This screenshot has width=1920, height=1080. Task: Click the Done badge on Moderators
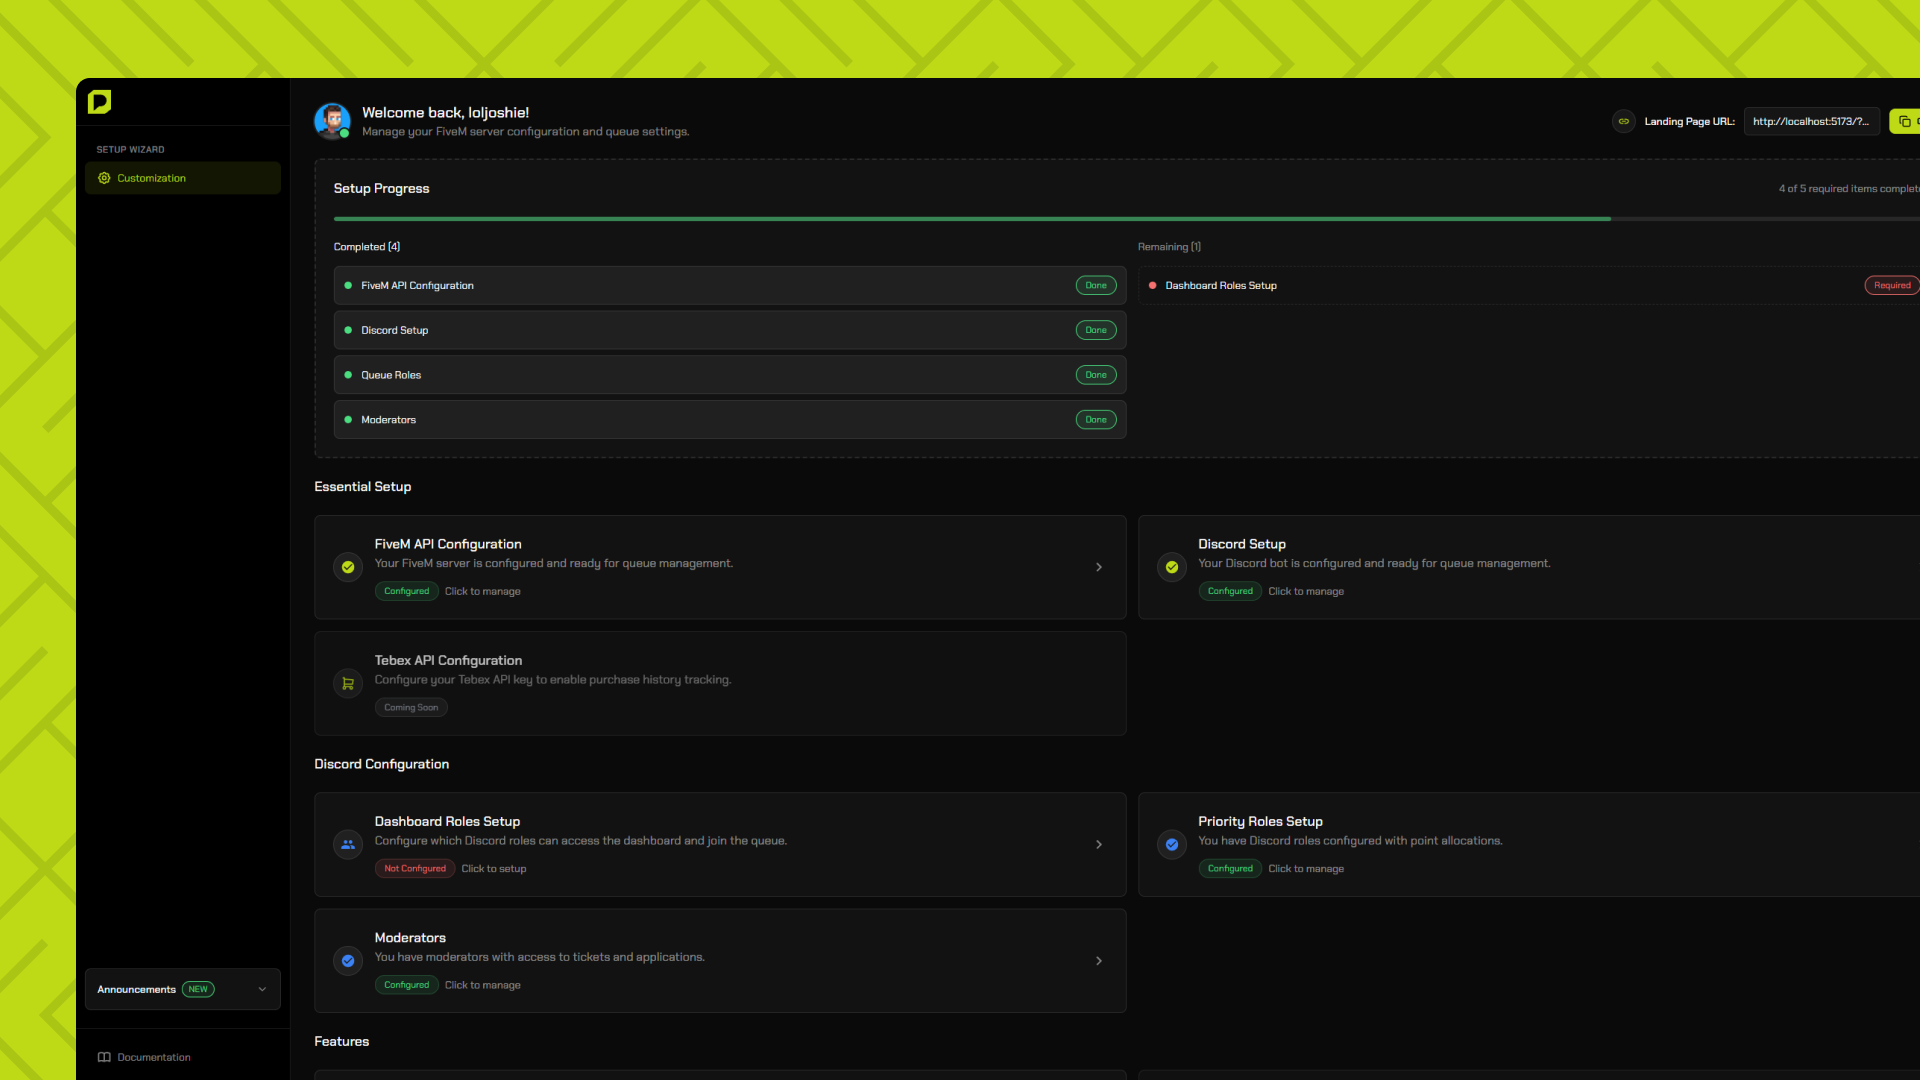(x=1095, y=419)
